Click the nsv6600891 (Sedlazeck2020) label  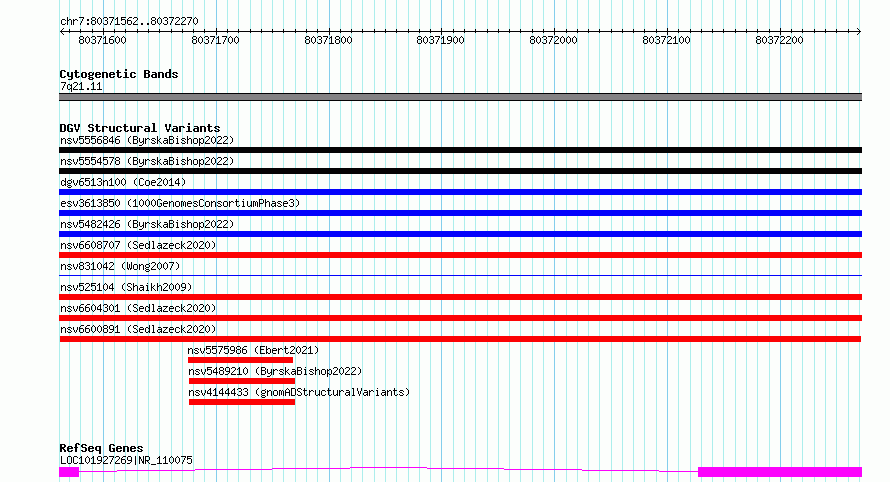(138, 329)
